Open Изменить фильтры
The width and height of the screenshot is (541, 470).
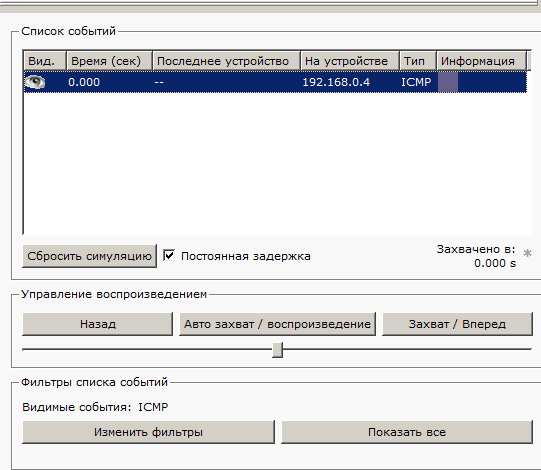coord(148,432)
